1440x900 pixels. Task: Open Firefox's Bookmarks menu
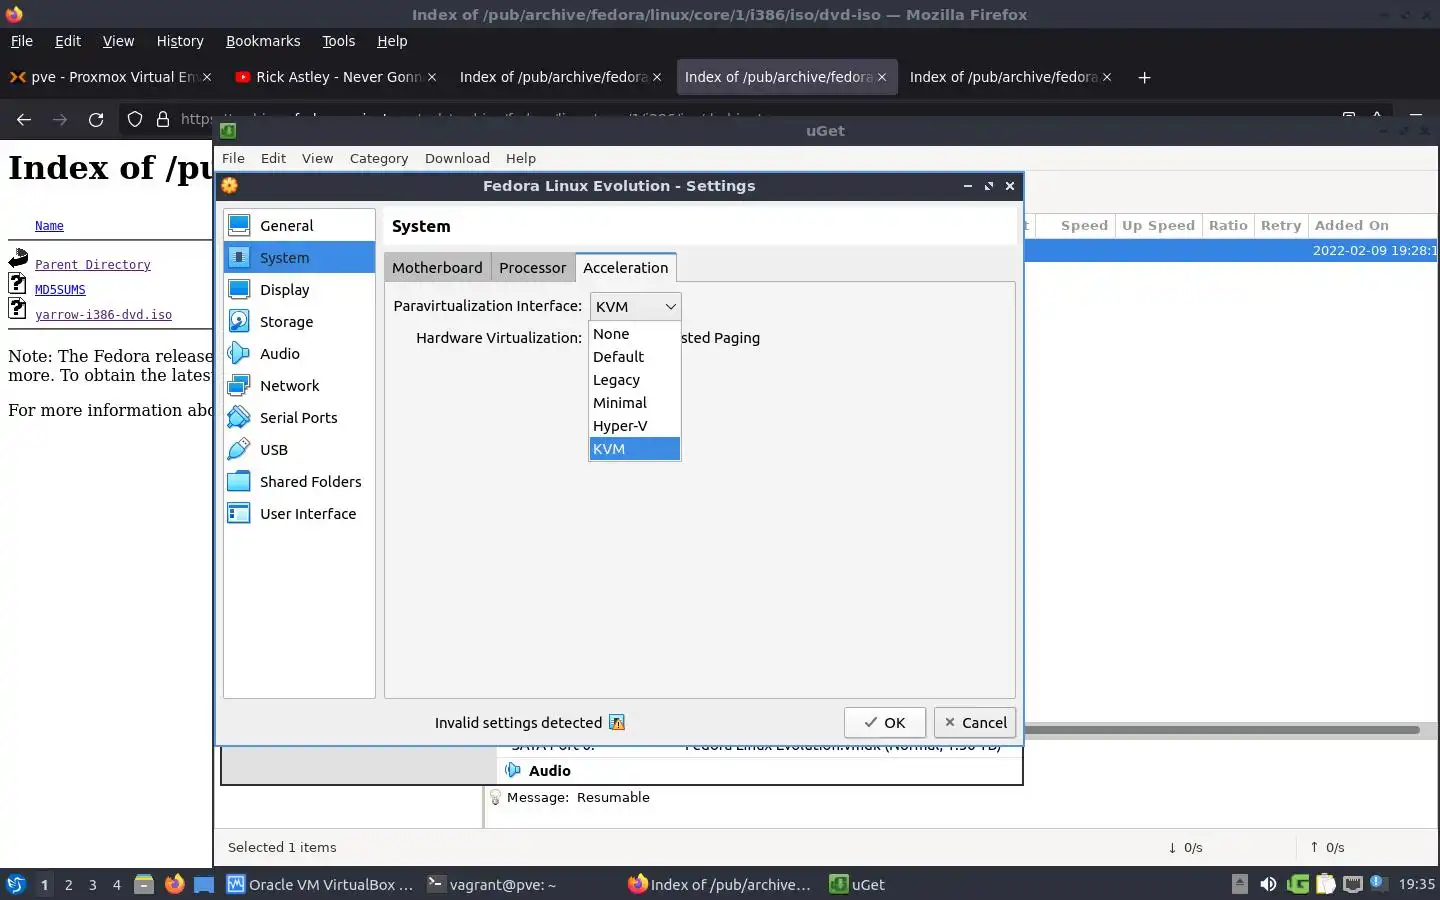pos(263,41)
